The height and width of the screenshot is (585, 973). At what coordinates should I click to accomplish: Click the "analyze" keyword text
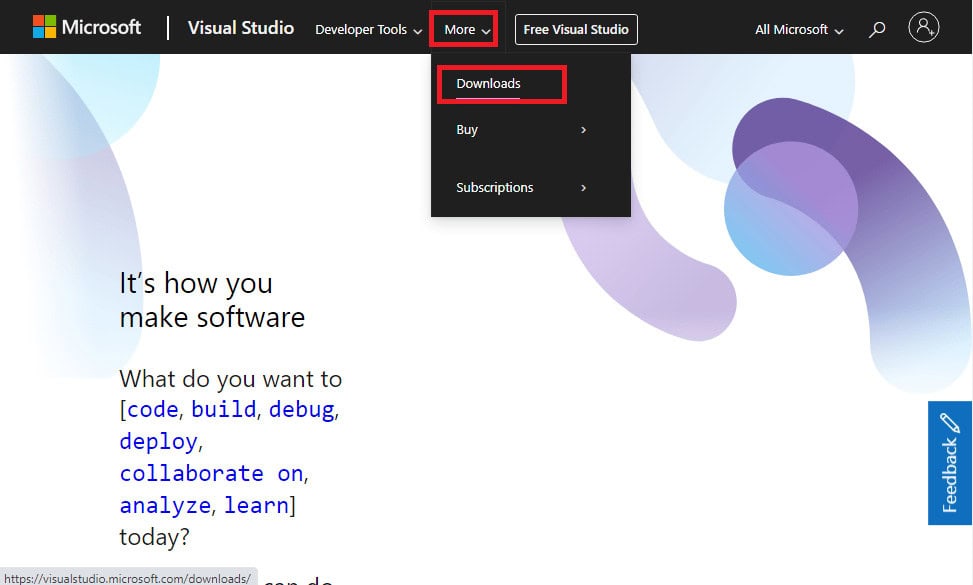coord(165,506)
